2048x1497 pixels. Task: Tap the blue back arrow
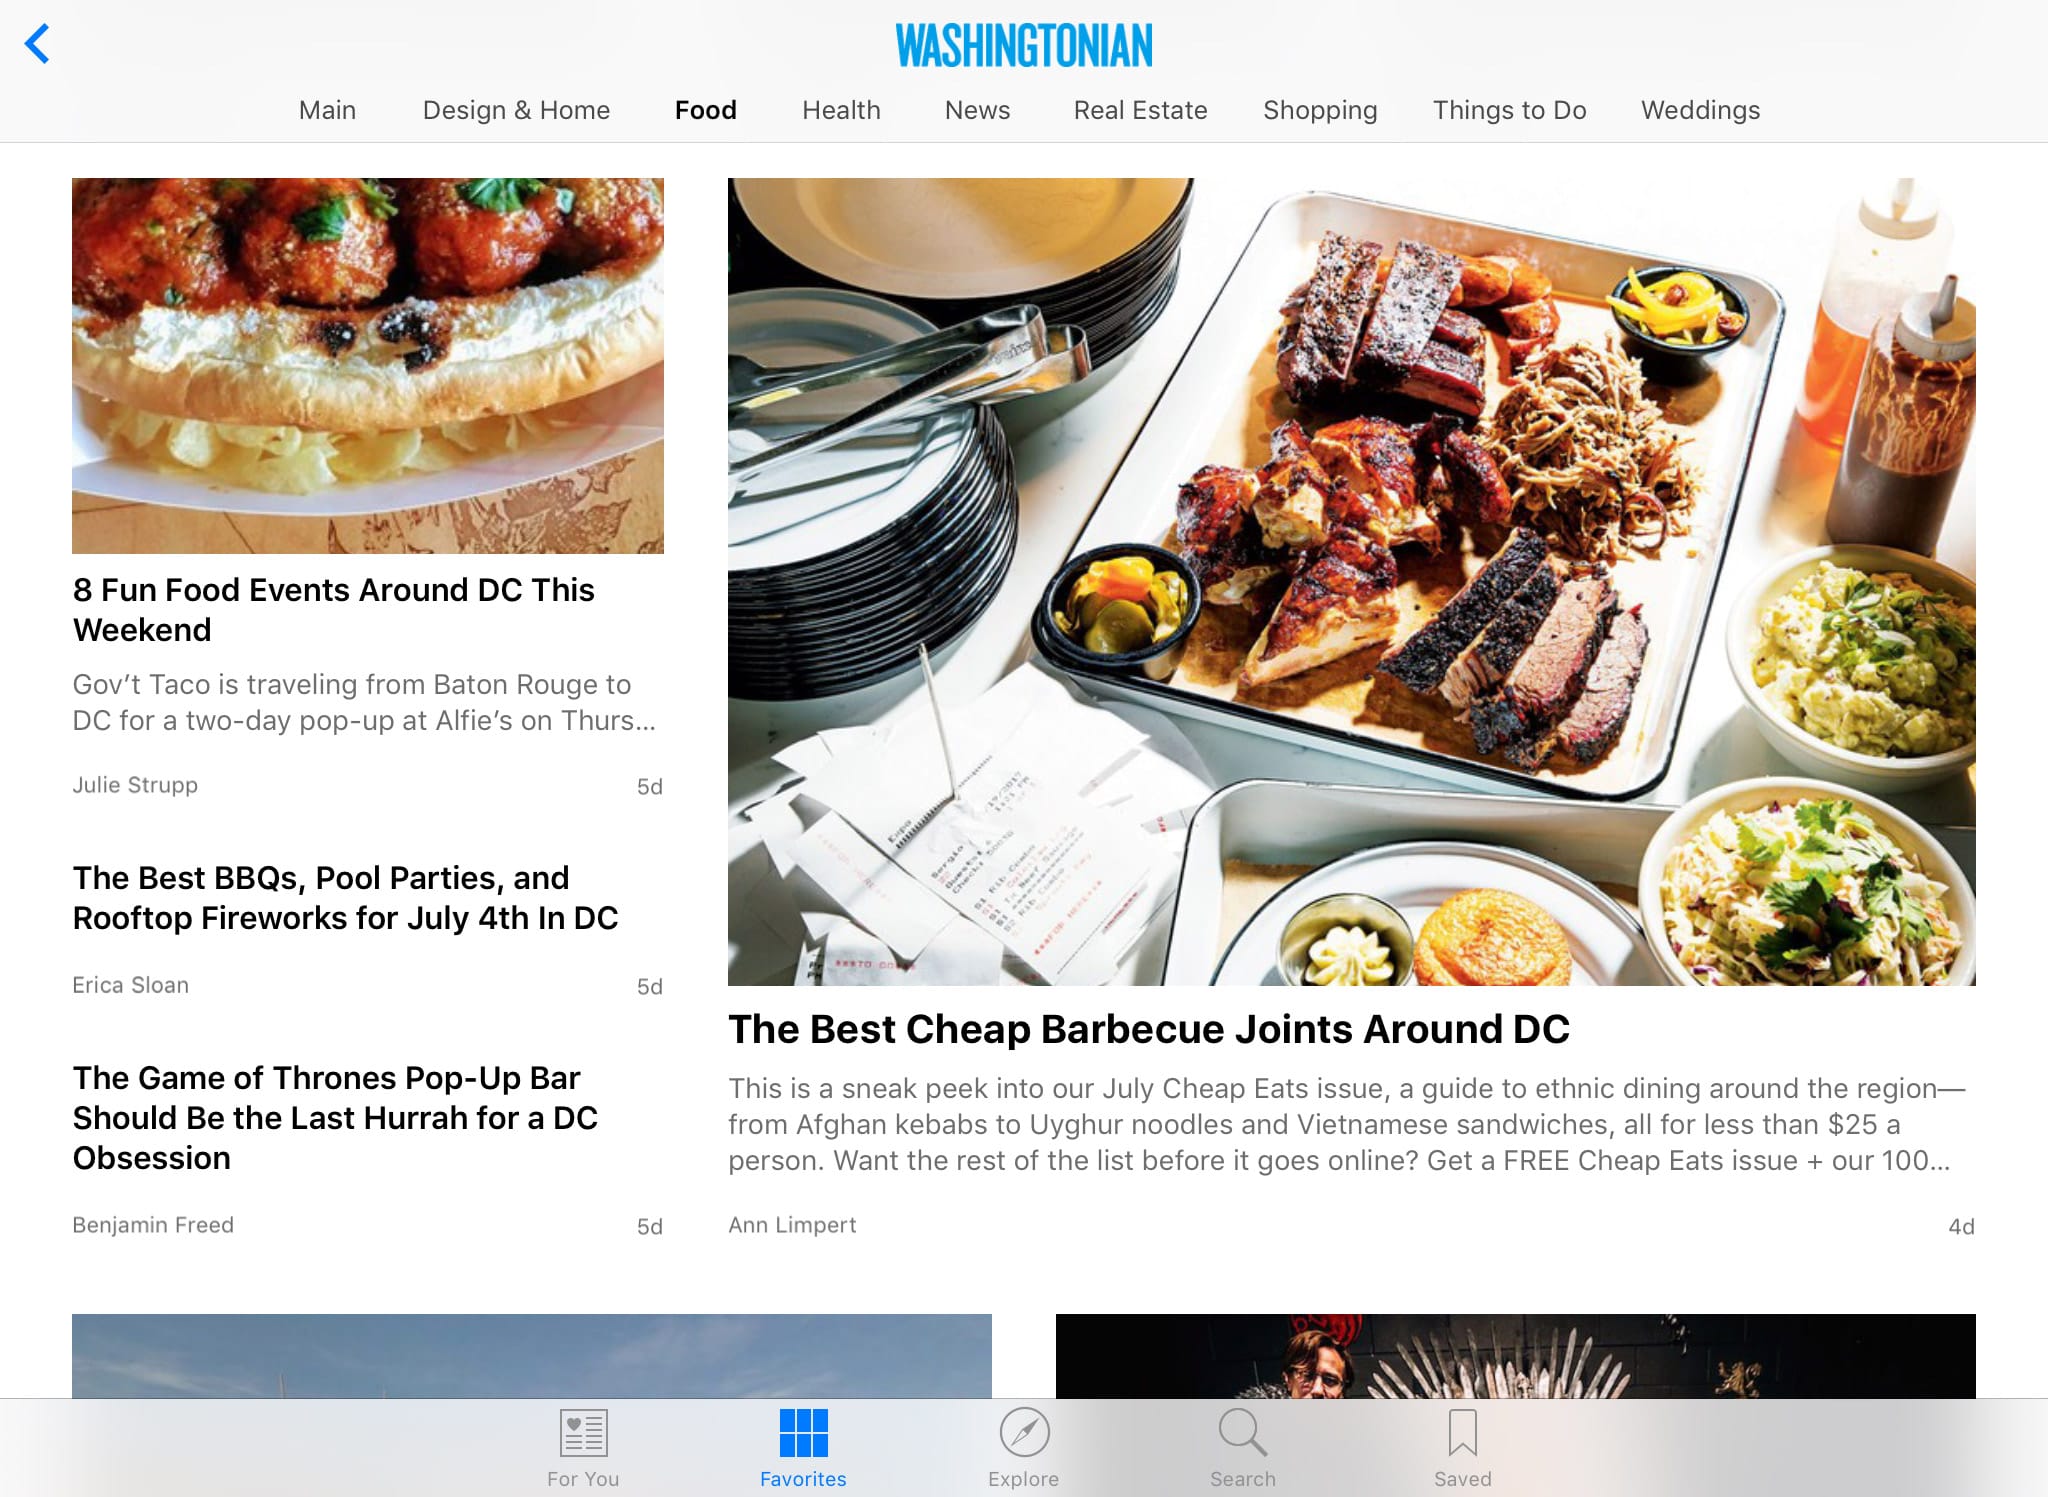click(37, 44)
